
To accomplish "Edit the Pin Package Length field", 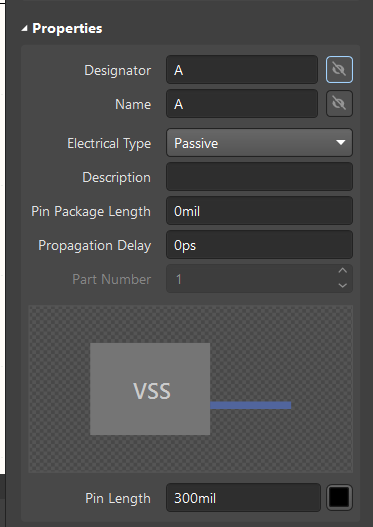I will click(x=259, y=211).
